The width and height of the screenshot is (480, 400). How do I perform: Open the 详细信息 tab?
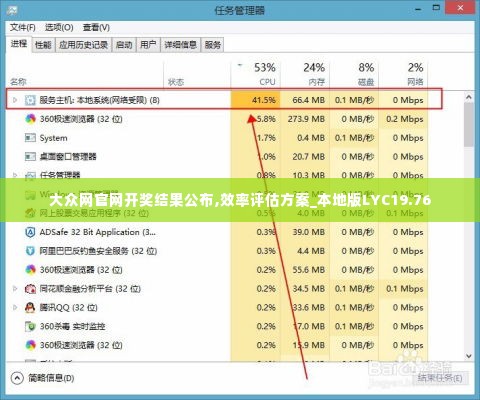tap(180, 45)
